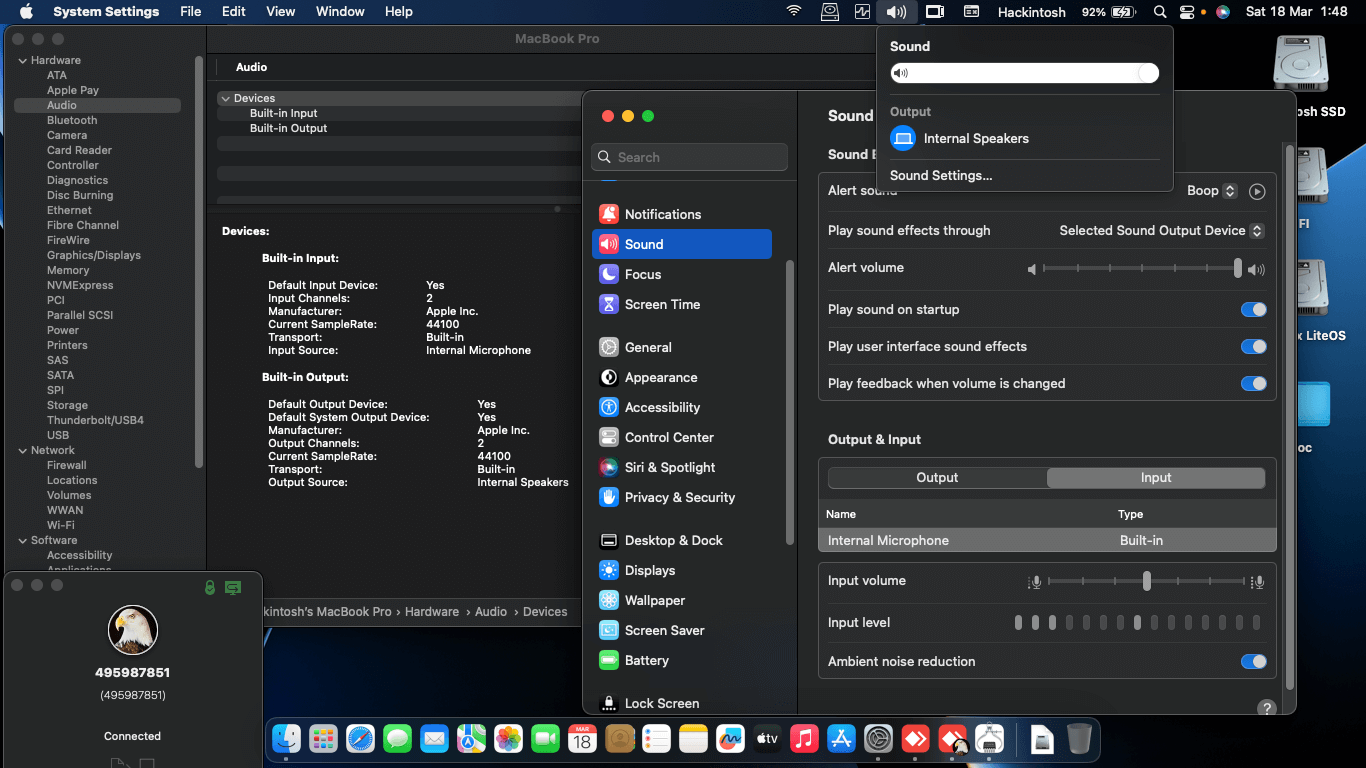Toggle Play feedback when volume is changed
1366x768 pixels.
(x=1254, y=384)
